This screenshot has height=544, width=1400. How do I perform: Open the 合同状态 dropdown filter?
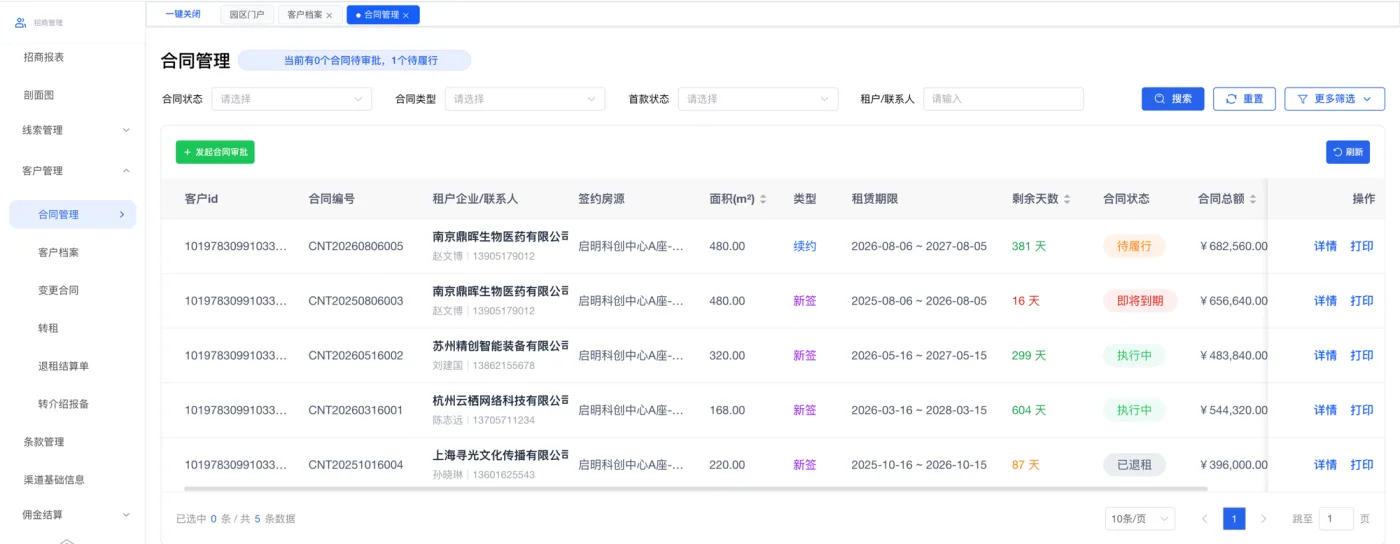point(291,99)
